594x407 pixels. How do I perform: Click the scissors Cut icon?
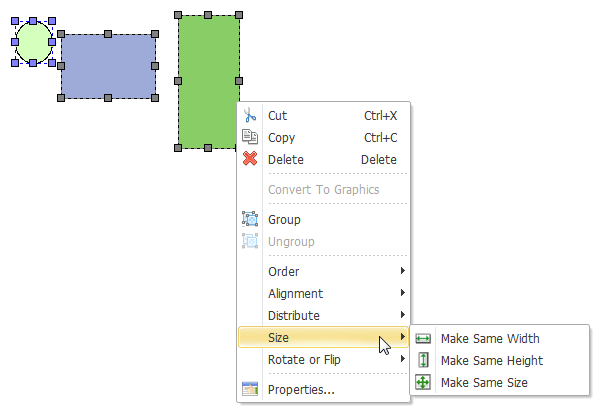(250, 115)
